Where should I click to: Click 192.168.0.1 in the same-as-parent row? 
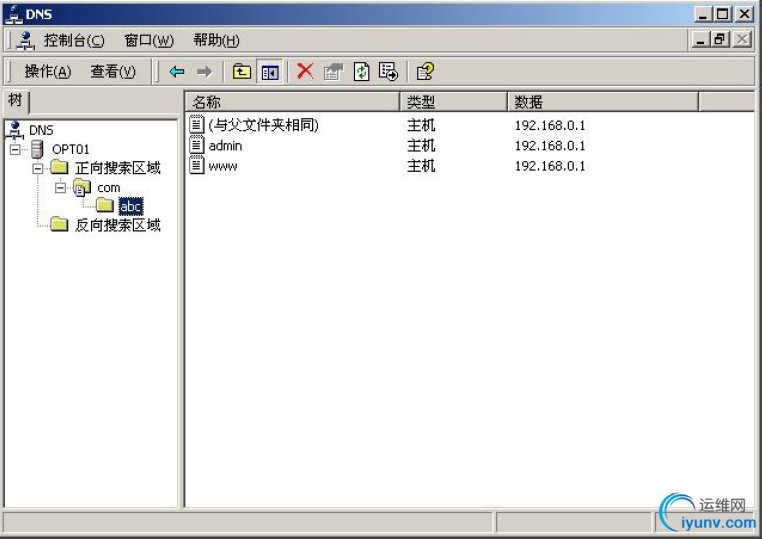(x=550, y=125)
